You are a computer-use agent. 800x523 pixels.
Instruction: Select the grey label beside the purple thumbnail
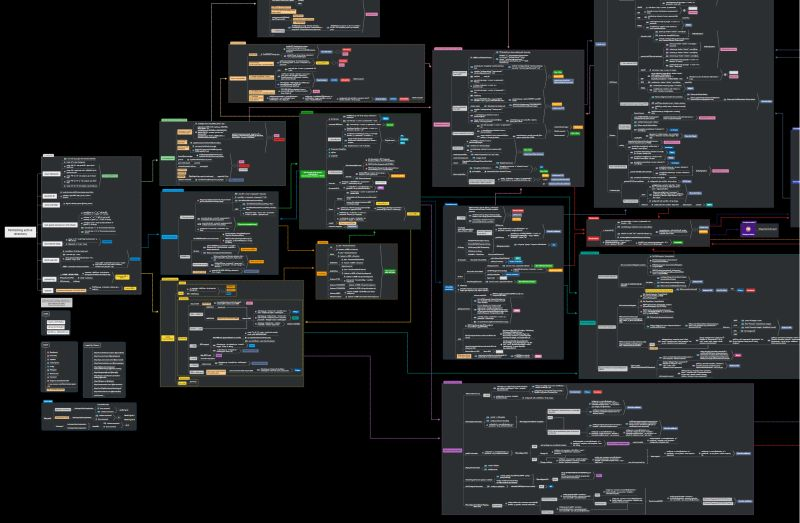(x=768, y=230)
